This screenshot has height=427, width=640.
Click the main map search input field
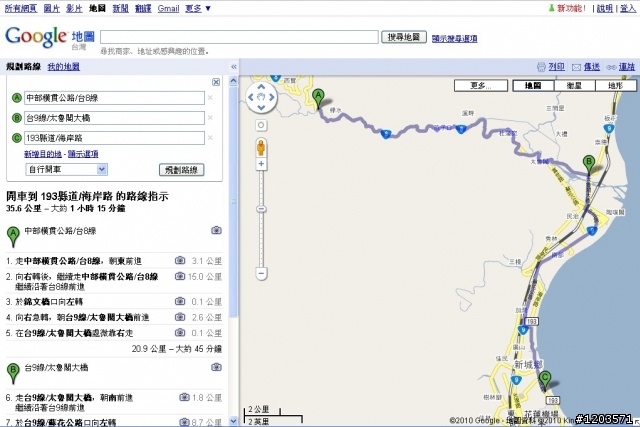pos(239,37)
